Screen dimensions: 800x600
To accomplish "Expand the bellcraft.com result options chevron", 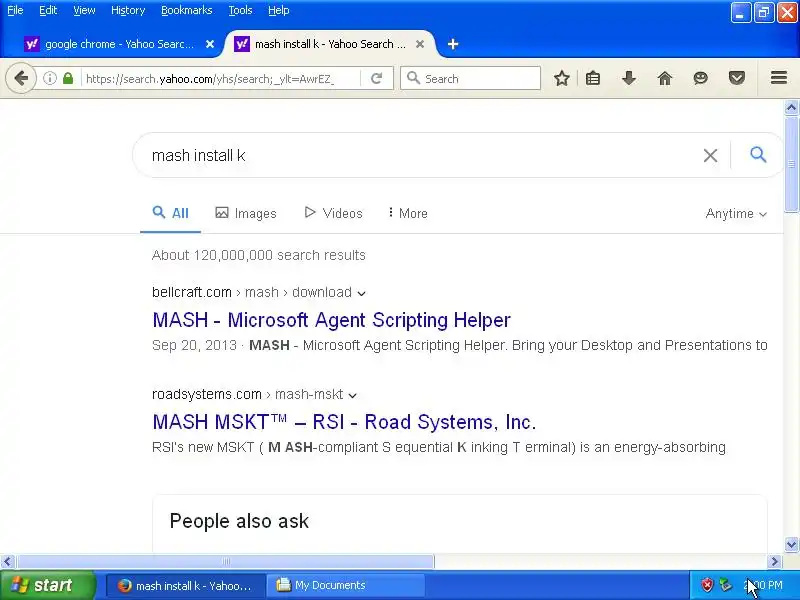I will click(x=361, y=293).
